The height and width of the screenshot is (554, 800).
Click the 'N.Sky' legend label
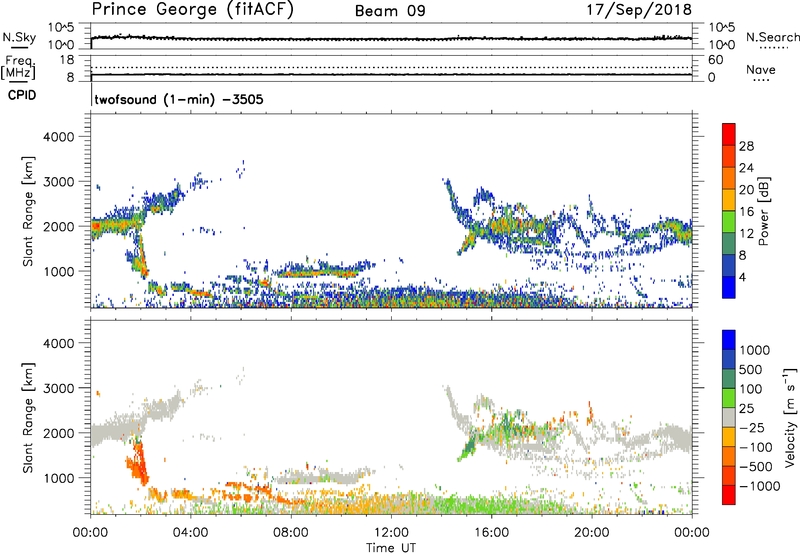click(x=19, y=37)
